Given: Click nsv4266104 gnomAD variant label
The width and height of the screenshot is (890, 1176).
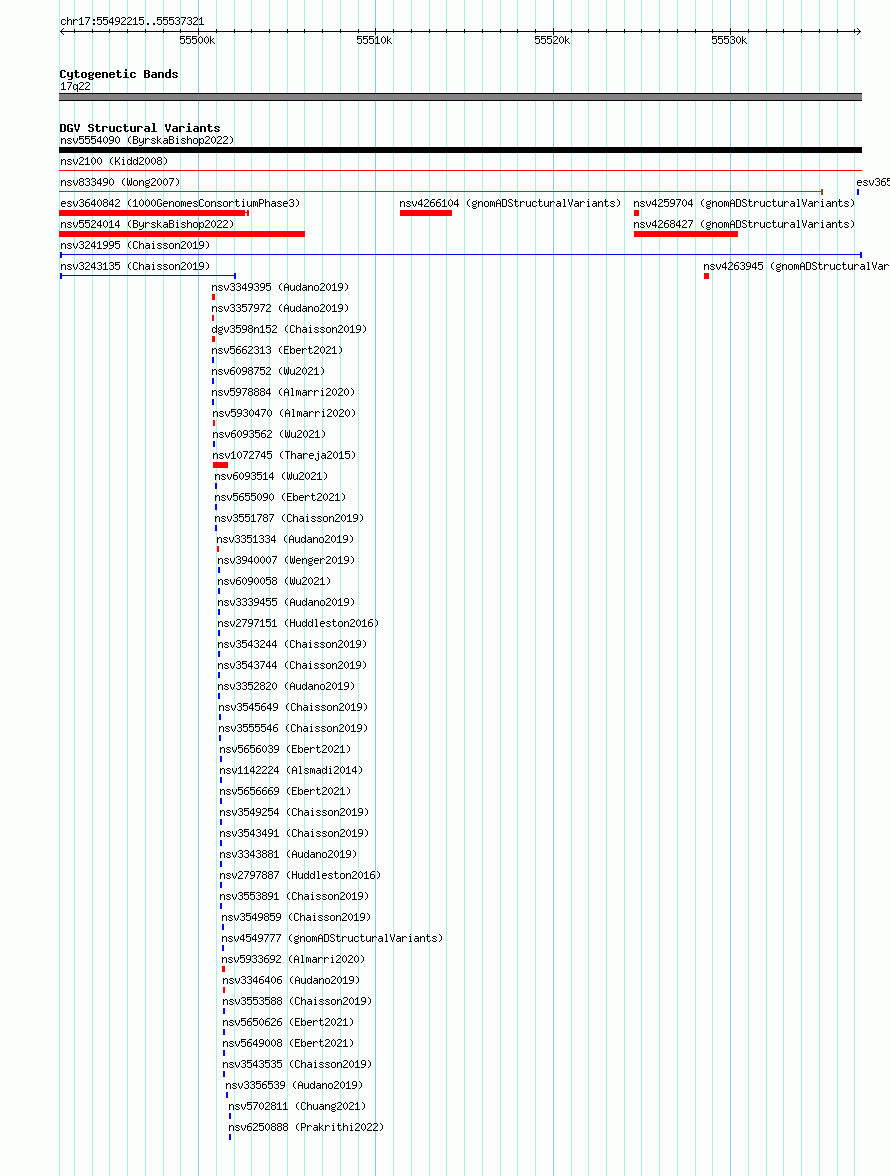Looking at the screenshot, I should point(510,203).
